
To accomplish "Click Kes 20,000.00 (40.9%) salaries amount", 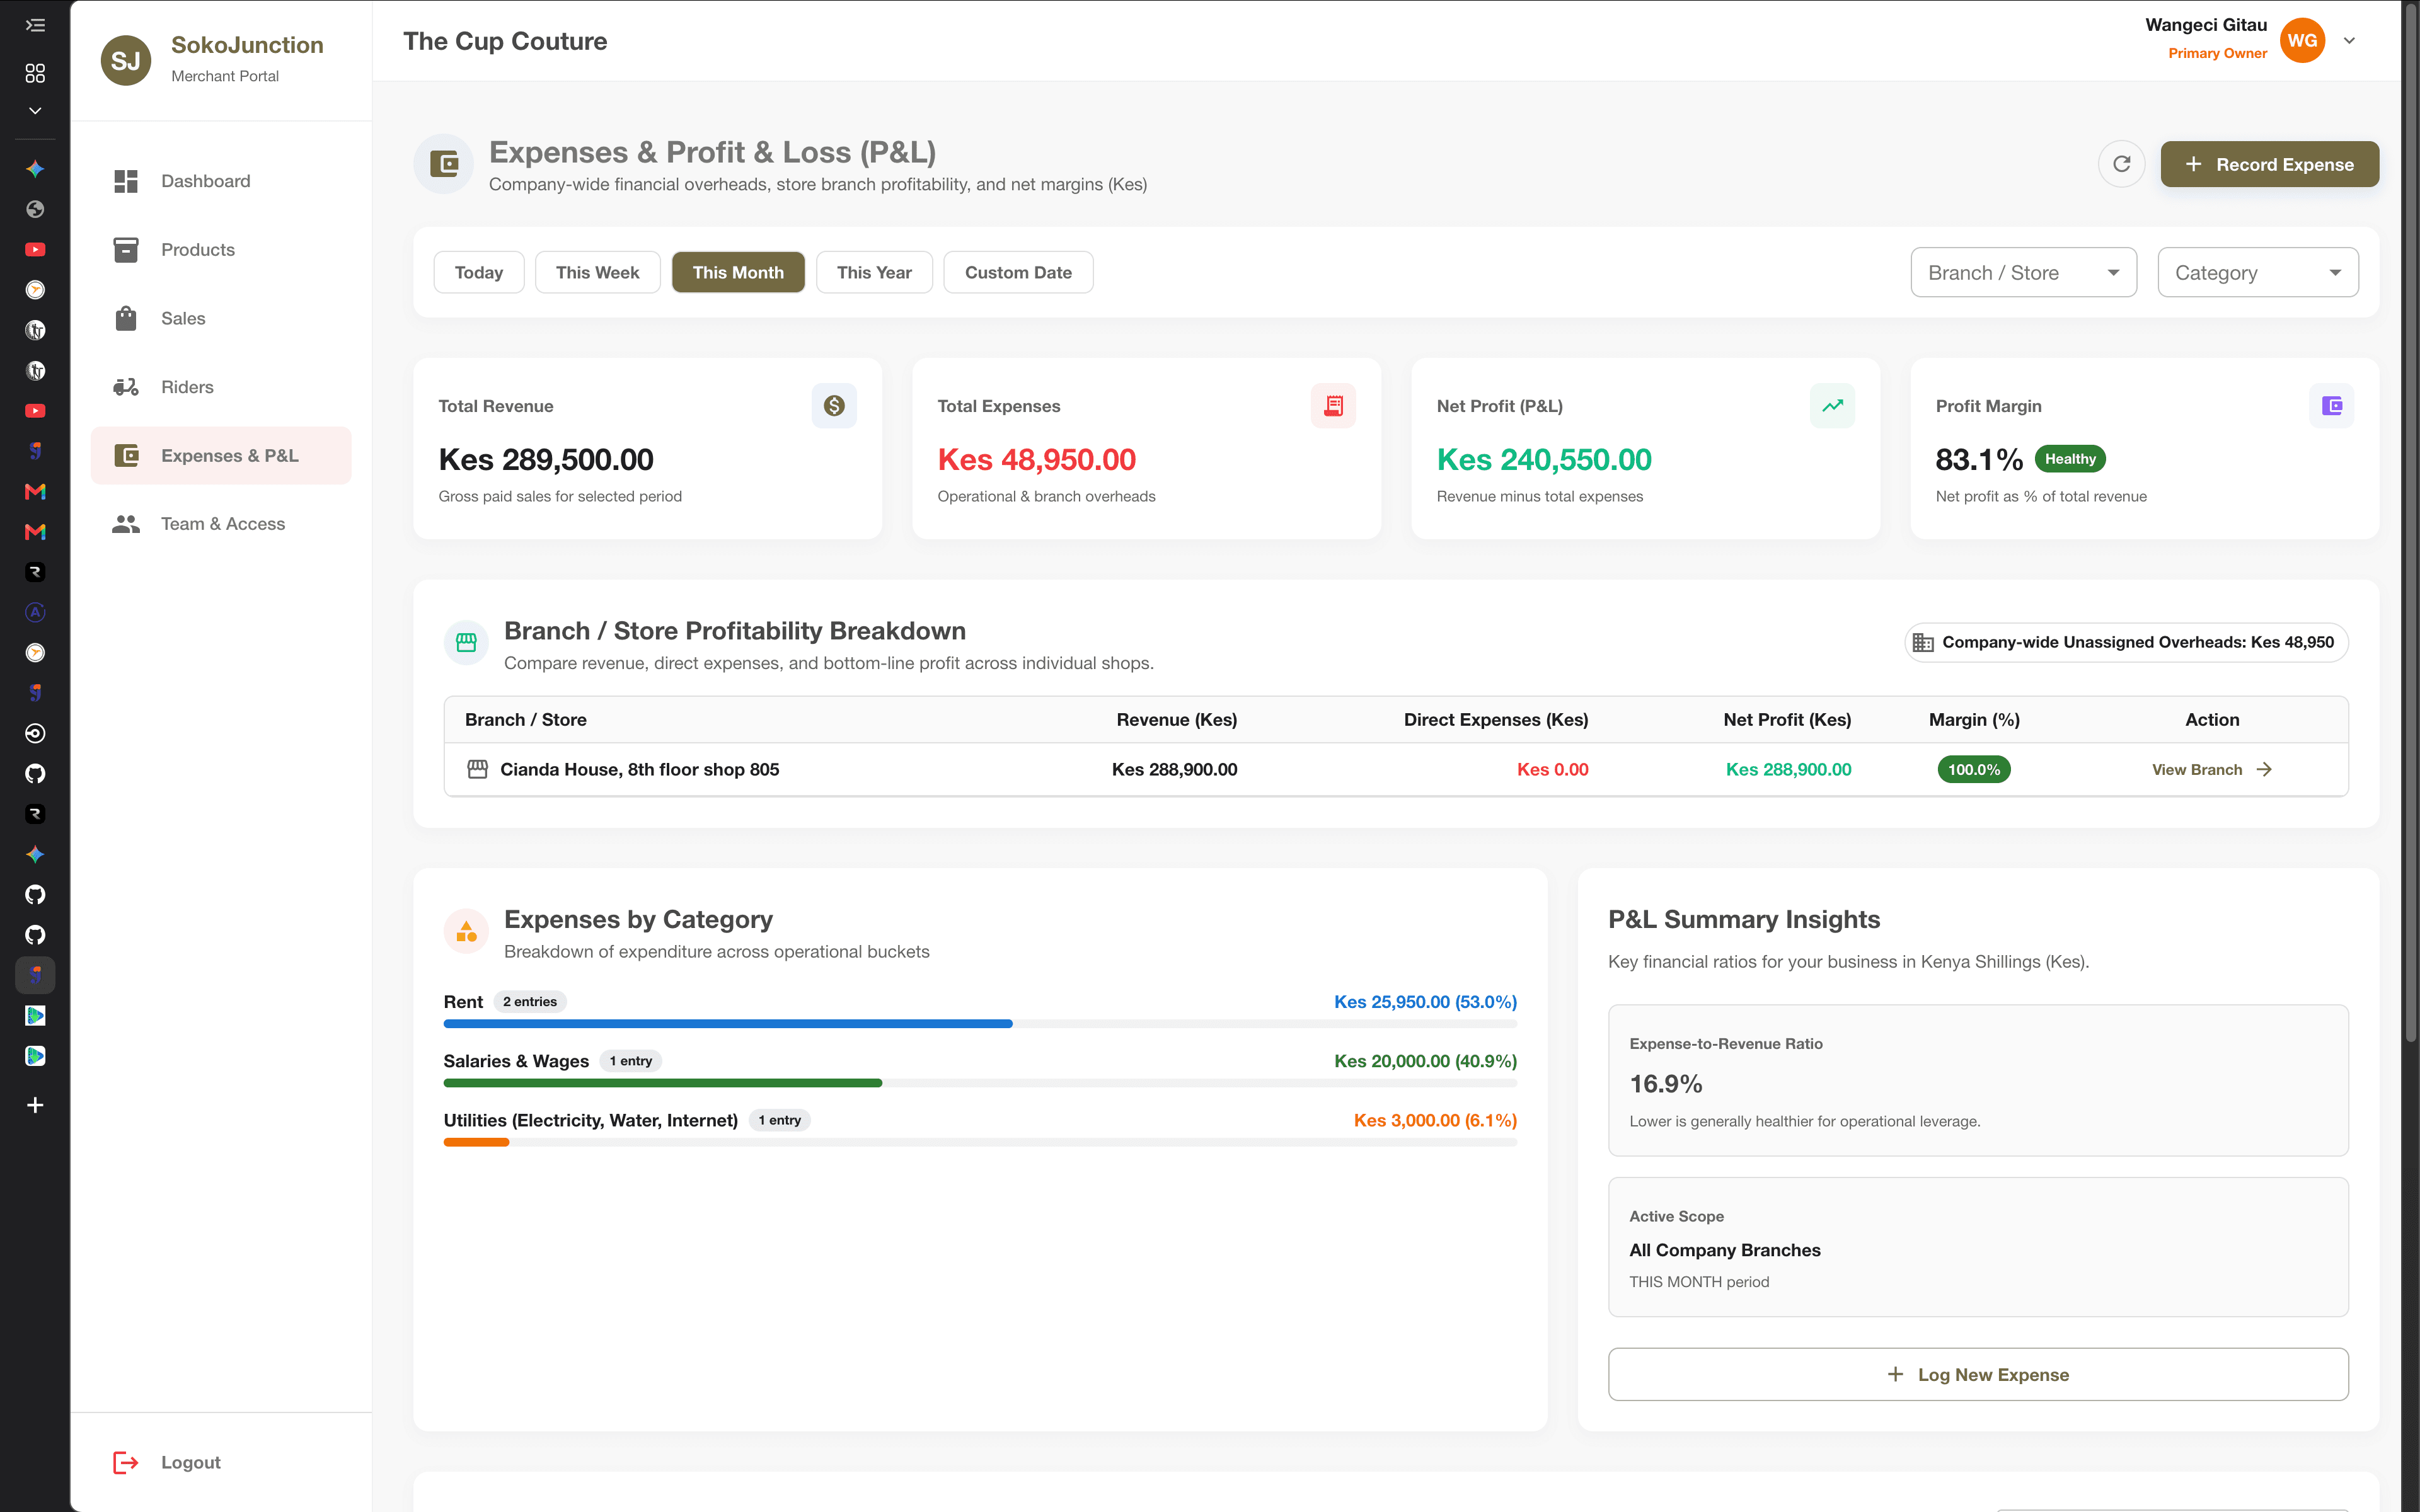I will click(x=1425, y=1061).
